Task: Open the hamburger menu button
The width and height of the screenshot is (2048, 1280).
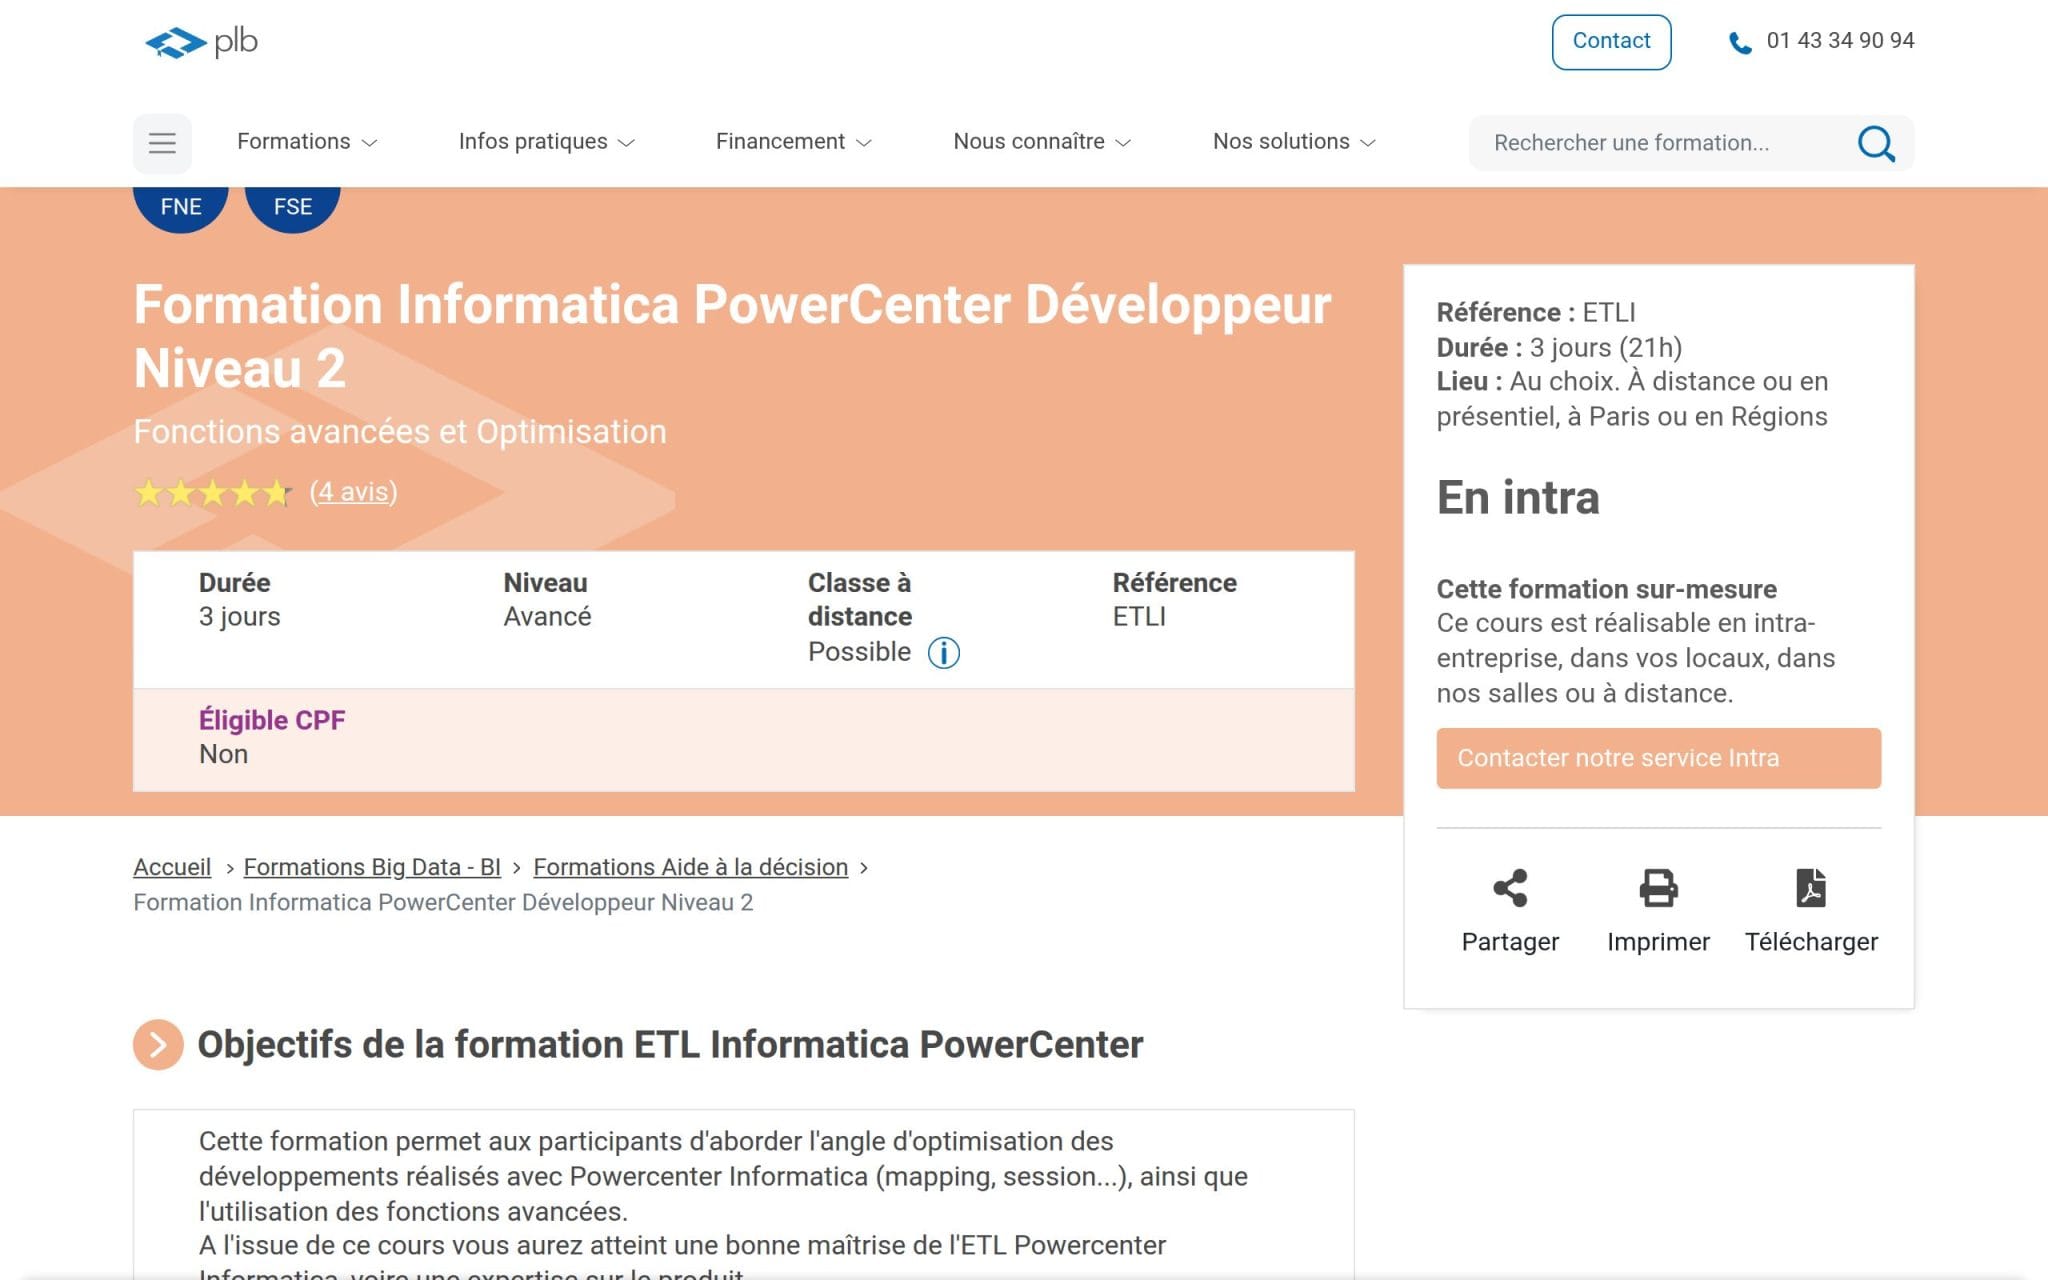Action: [162, 143]
